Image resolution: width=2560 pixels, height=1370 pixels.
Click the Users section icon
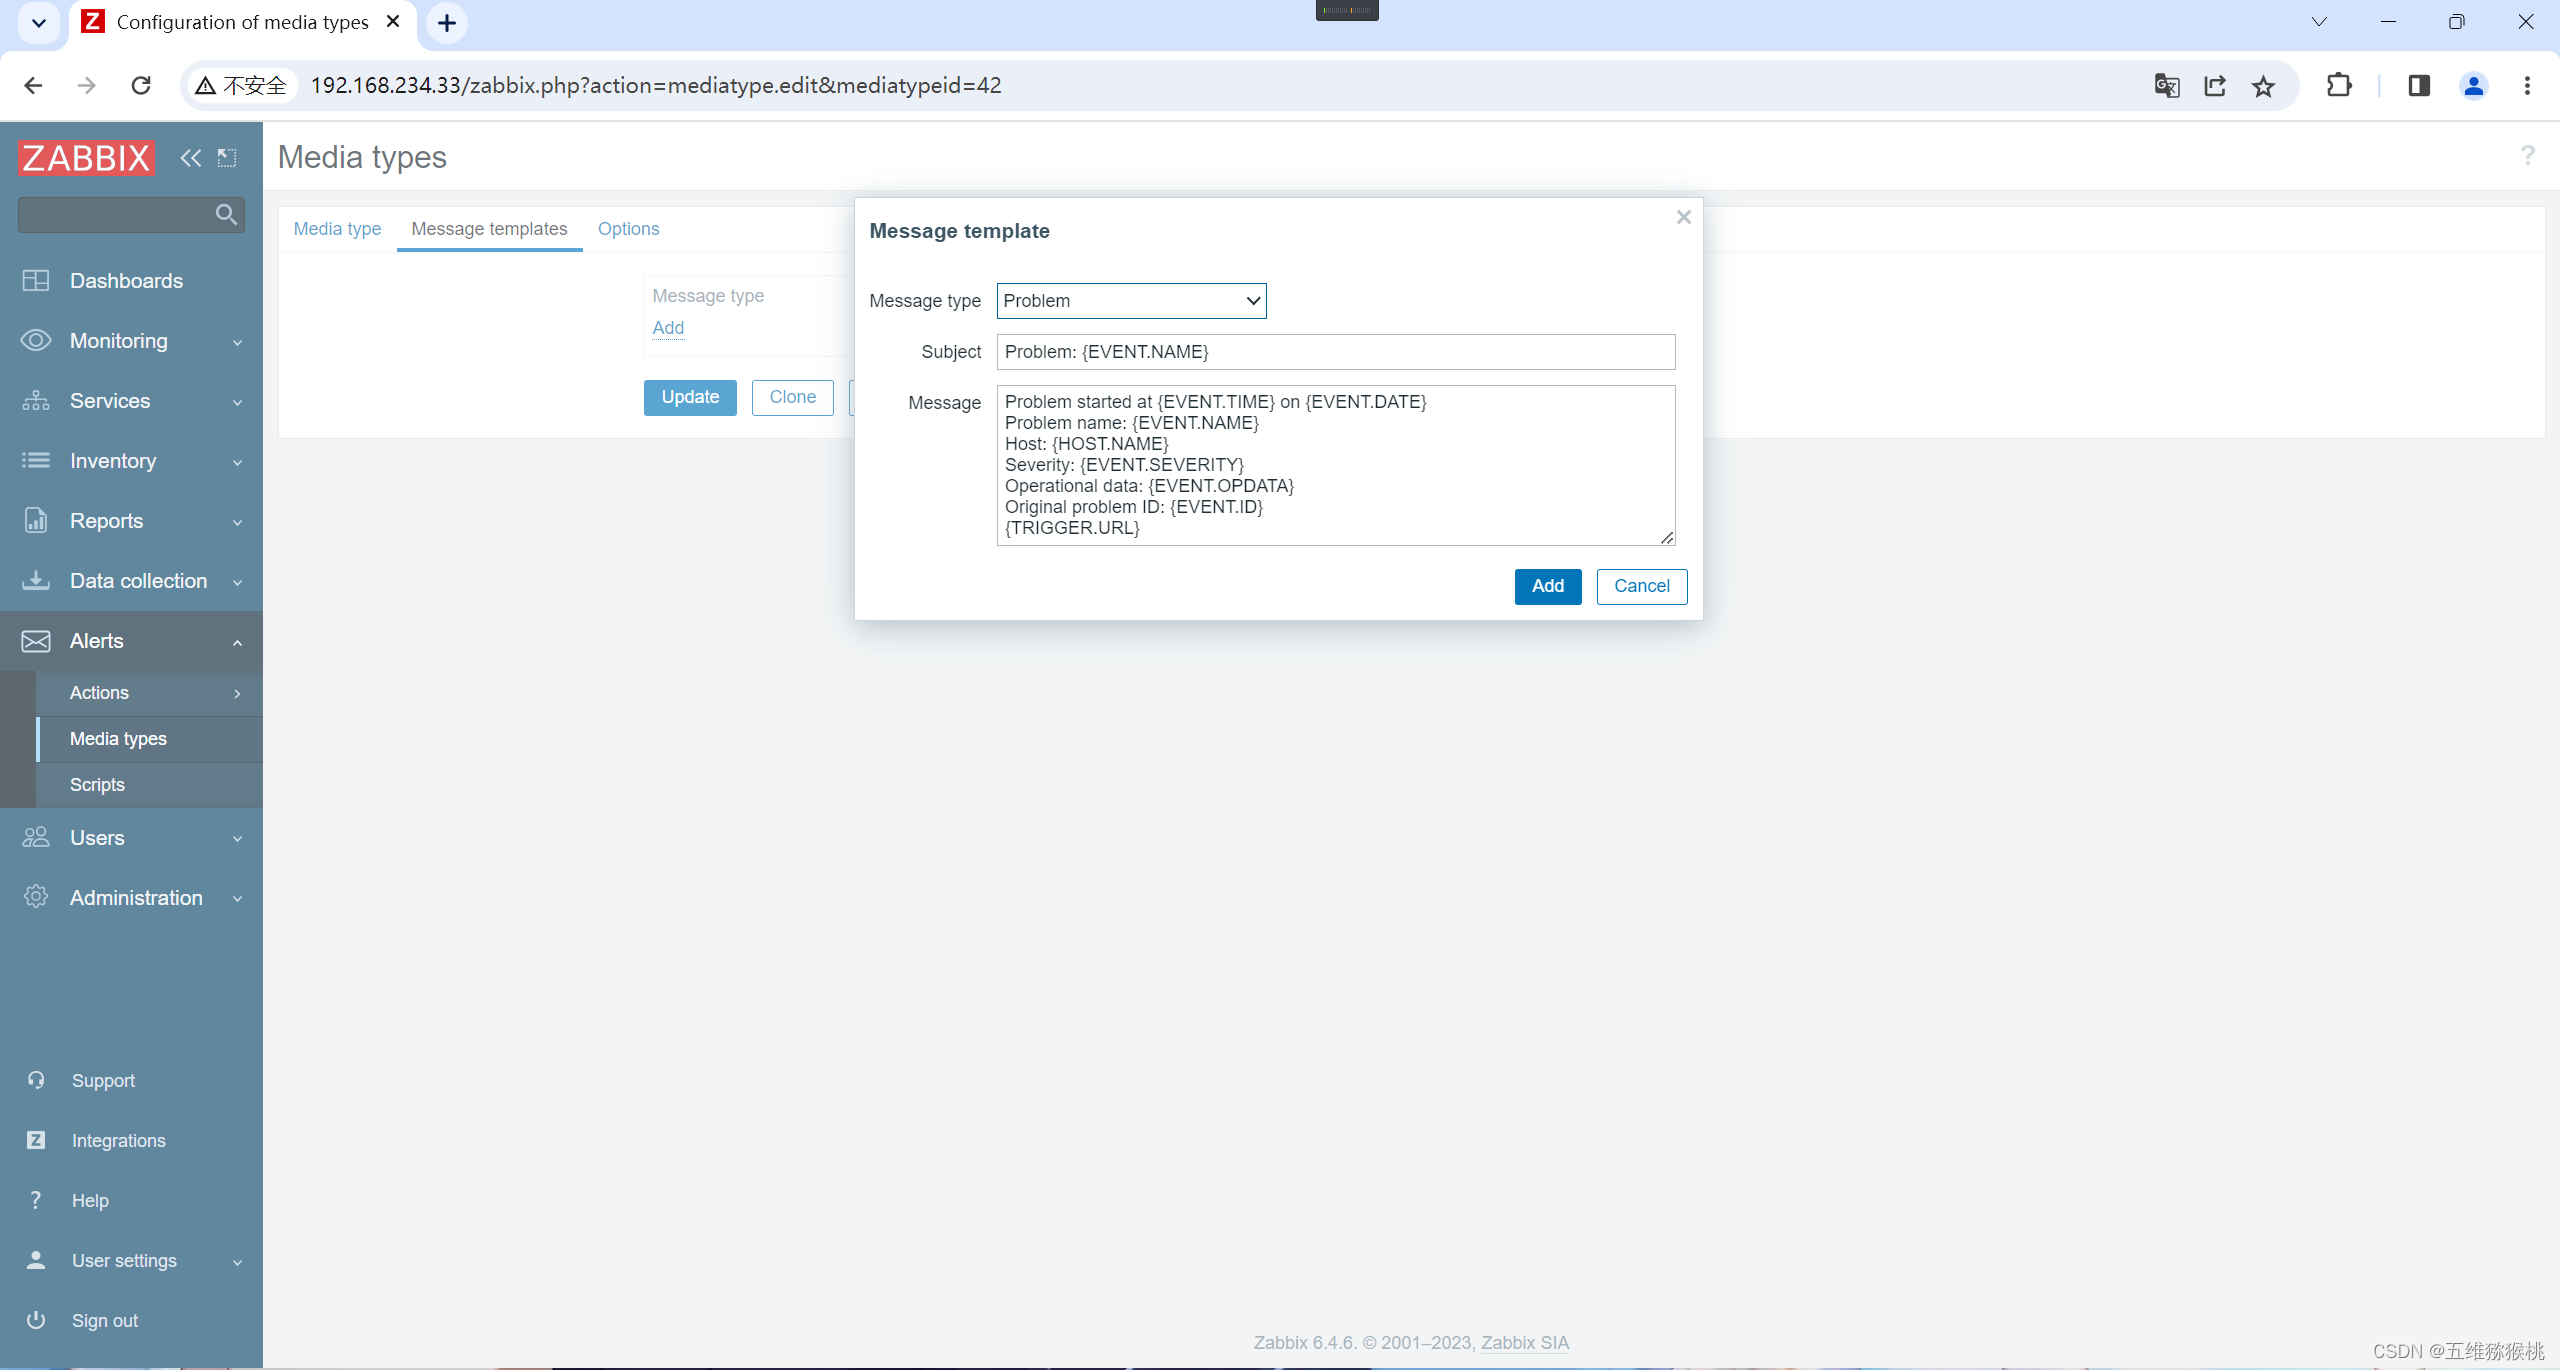pos(37,838)
